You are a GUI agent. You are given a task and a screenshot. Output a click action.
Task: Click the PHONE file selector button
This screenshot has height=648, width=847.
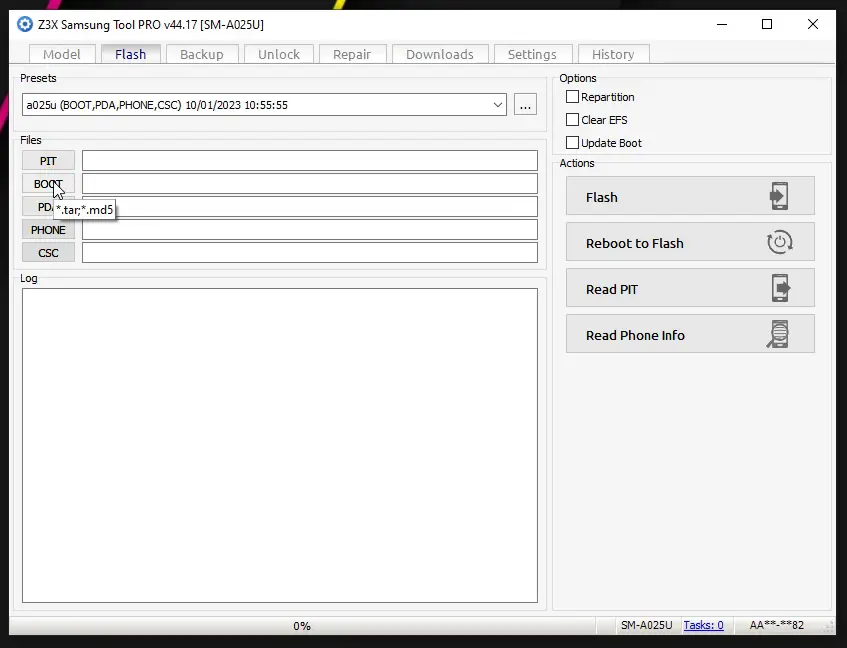(47, 229)
